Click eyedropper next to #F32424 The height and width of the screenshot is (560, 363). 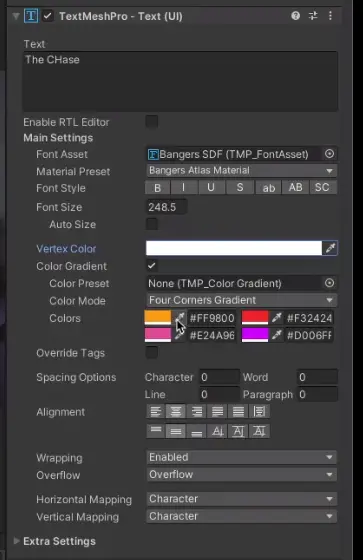coord(277,318)
